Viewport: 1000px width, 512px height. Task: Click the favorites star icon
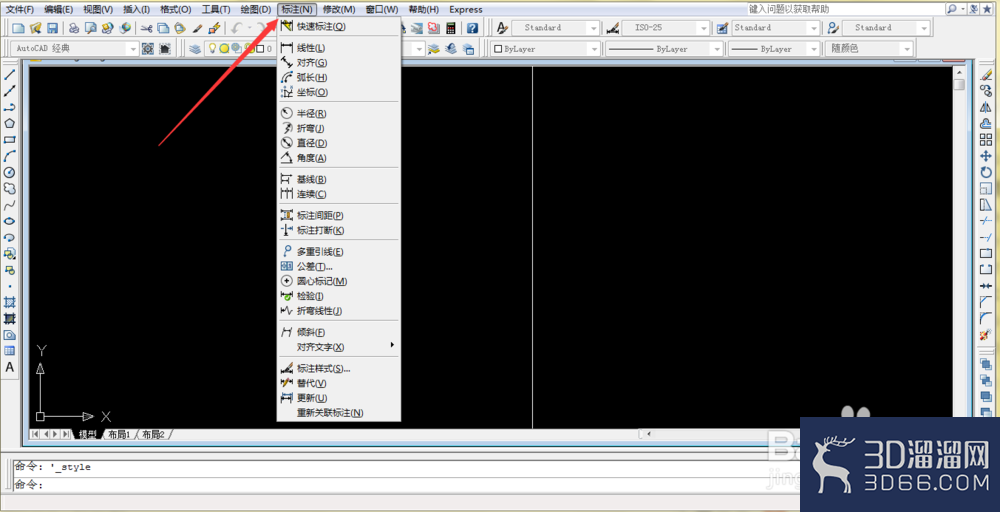click(x=987, y=9)
